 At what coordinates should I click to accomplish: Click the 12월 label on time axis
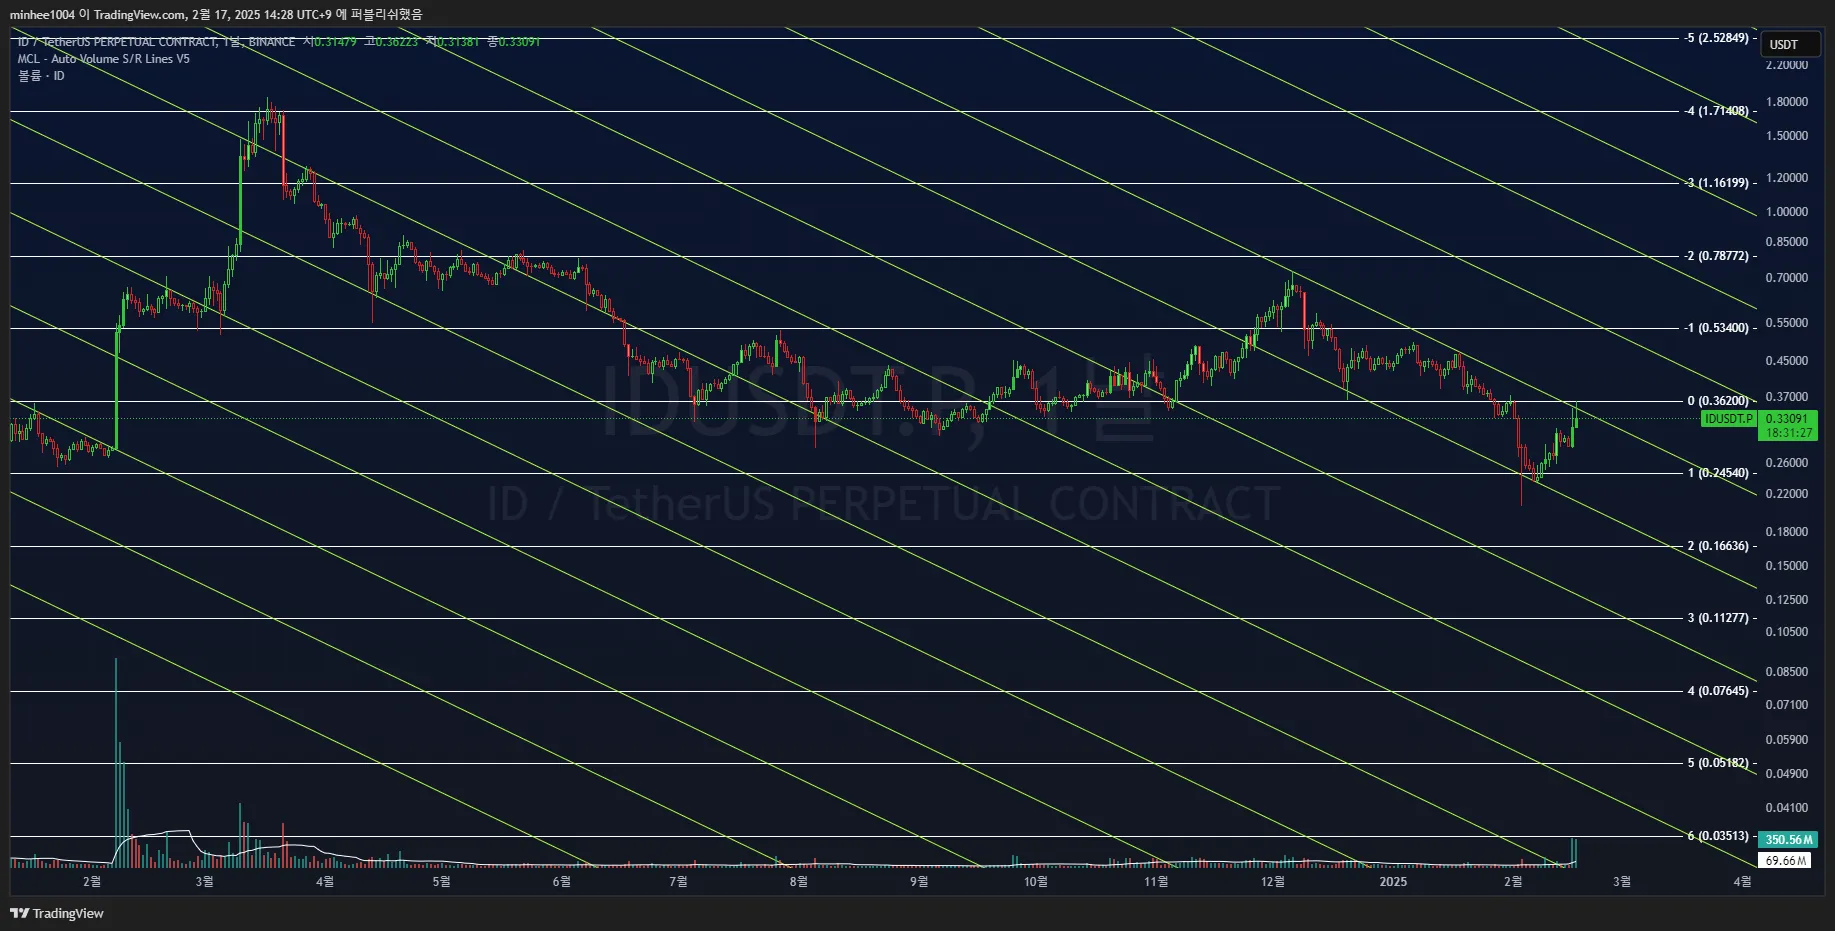point(1273,881)
